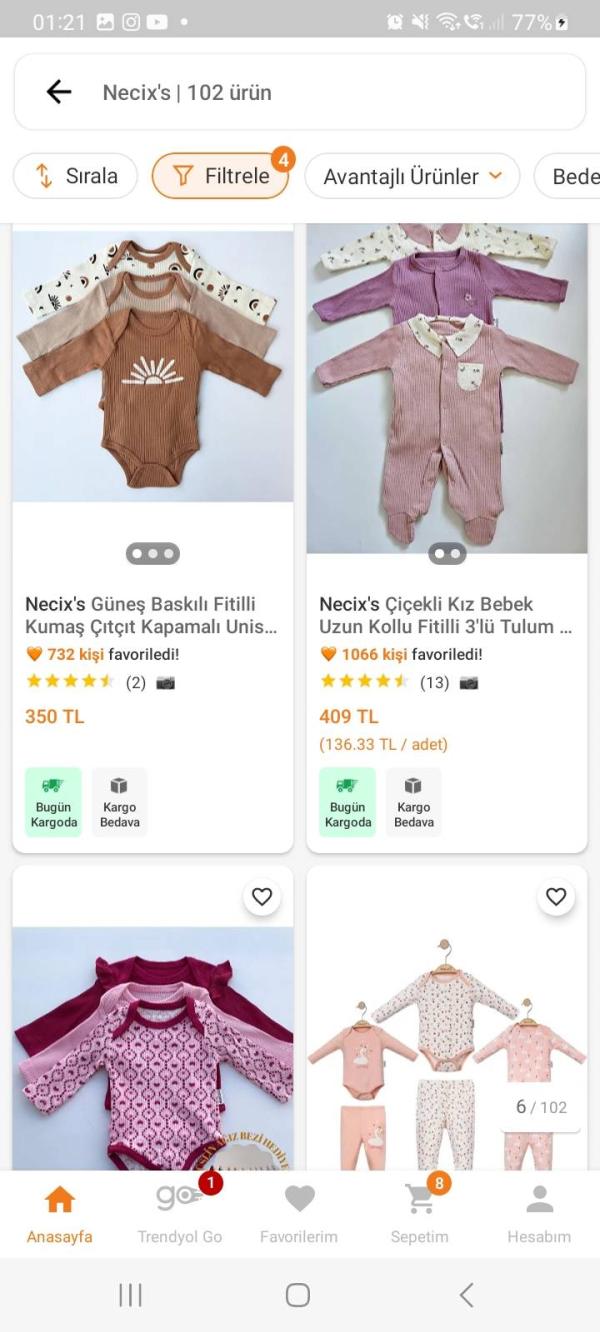This screenshot has height=1332, width=600.
Task: Open Sırala sort options
Action: click(75, 176)
